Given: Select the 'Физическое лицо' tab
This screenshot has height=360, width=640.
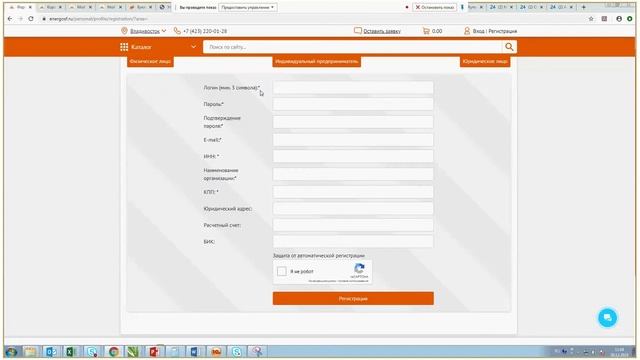Looking at the screenshot, I should [x=150, y=61].
